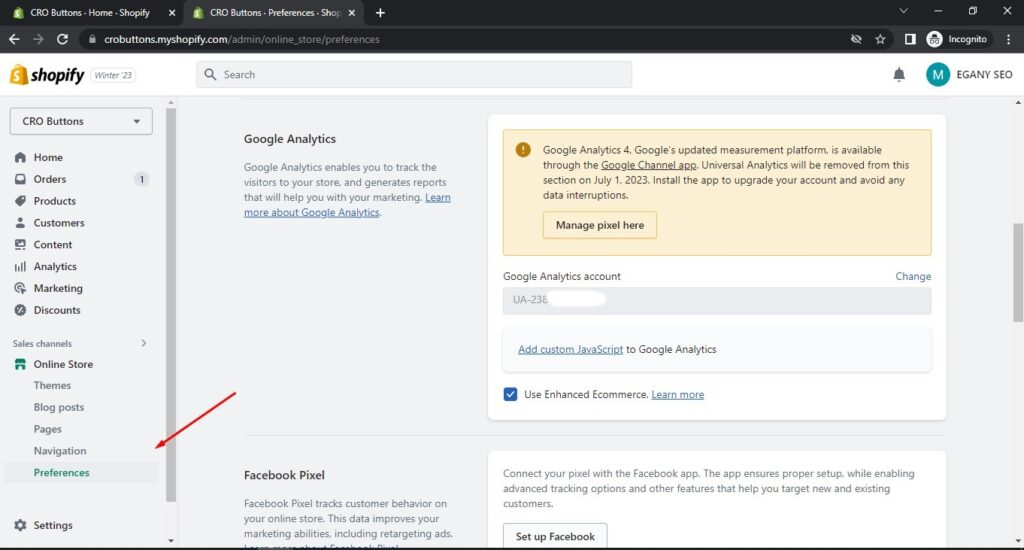
Task: Click the Google Analytics account field
Action: coord(717,300)
